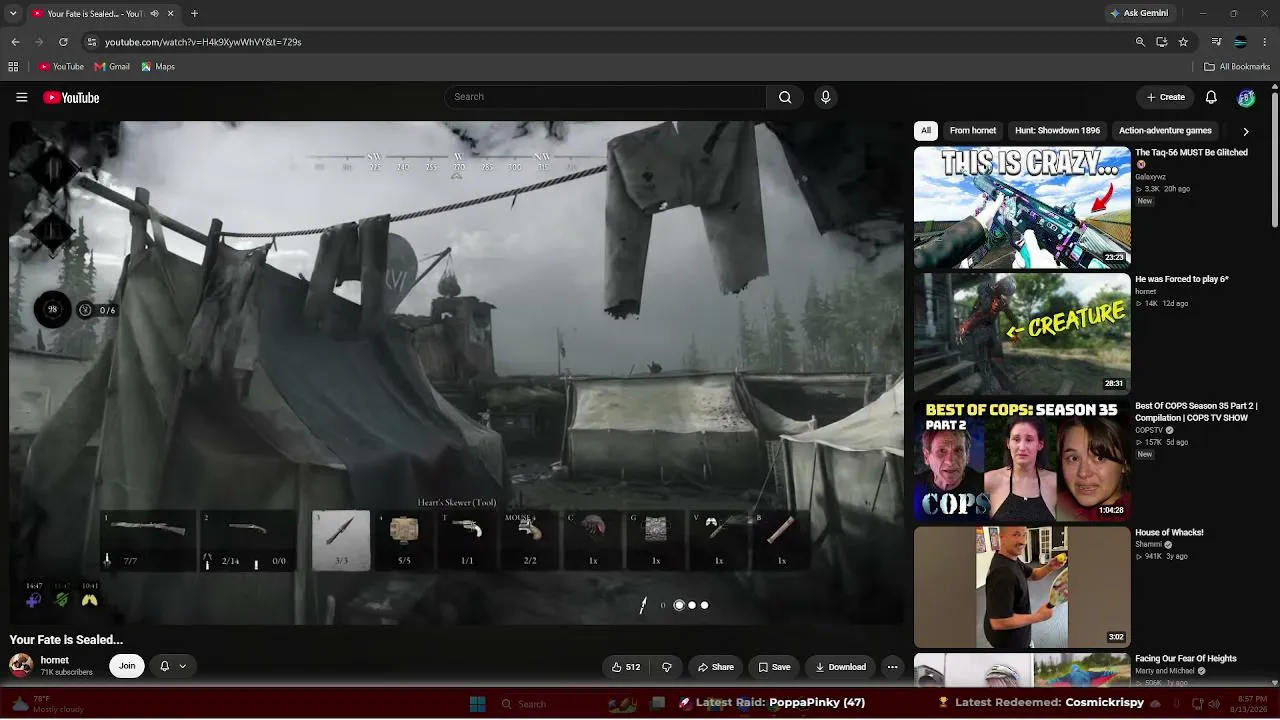
Task: Open a new browser tab
Action: coord(194,14)
